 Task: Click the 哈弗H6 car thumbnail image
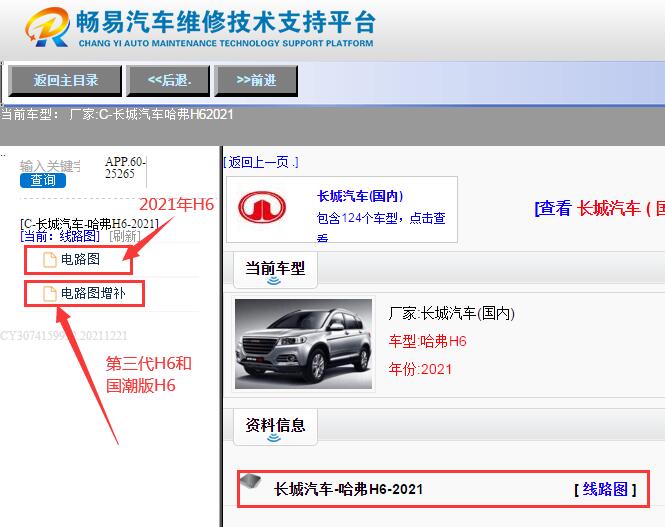304,344
